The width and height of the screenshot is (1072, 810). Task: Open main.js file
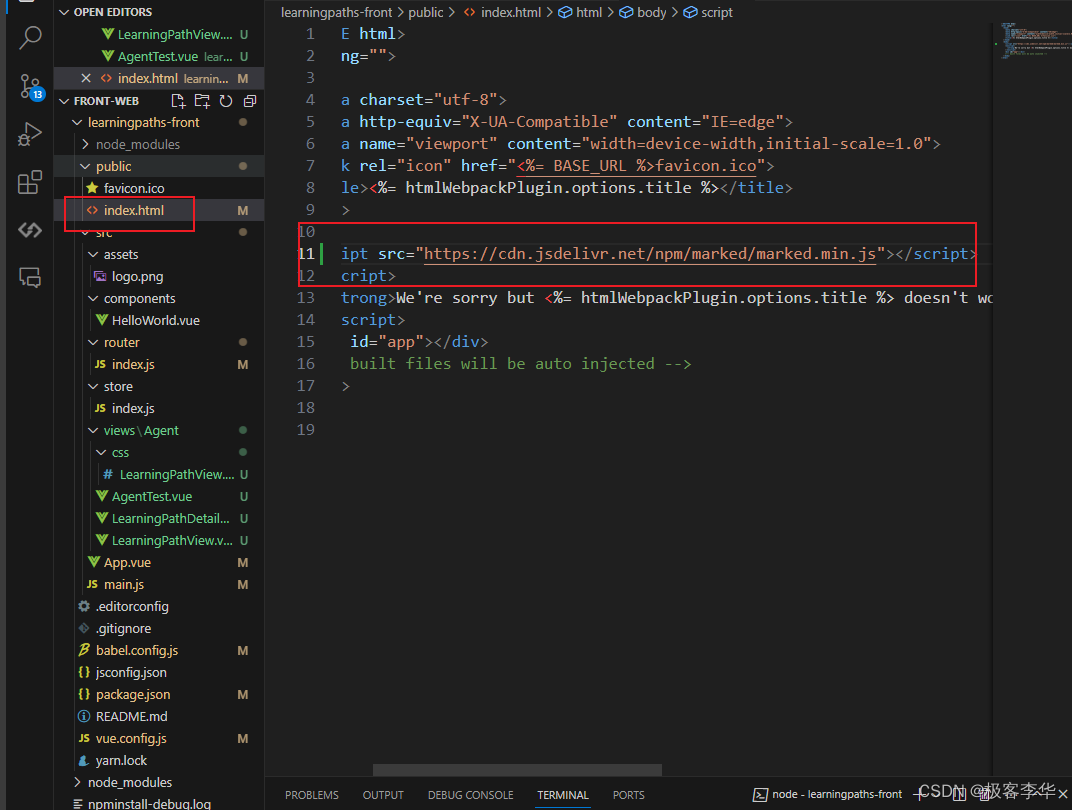point(124,584)
